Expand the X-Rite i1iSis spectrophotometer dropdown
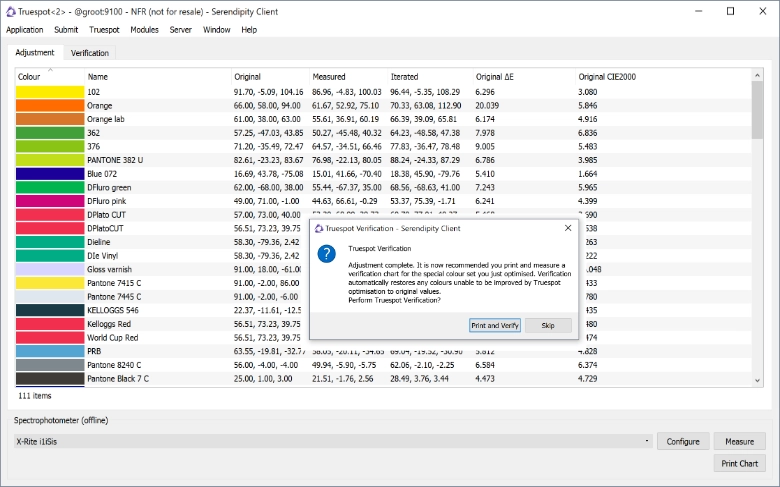Screen dimensions: 780x487 point(646,441)
